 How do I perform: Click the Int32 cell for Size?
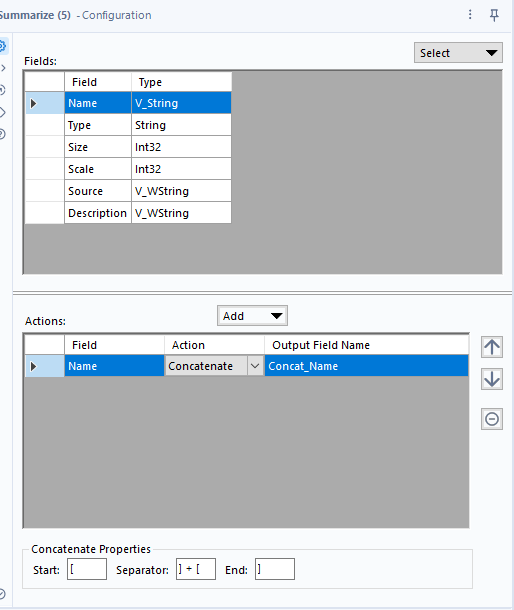coord(181,147)
